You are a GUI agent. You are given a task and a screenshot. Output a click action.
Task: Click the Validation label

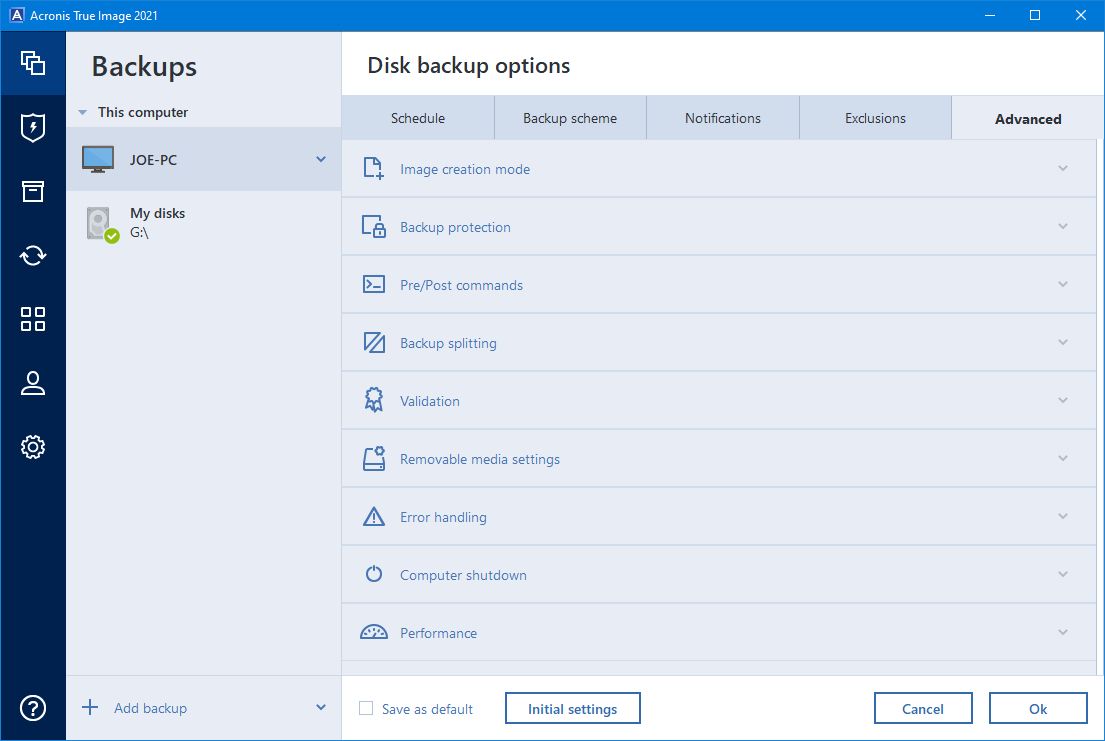click(x=430, y=401)
